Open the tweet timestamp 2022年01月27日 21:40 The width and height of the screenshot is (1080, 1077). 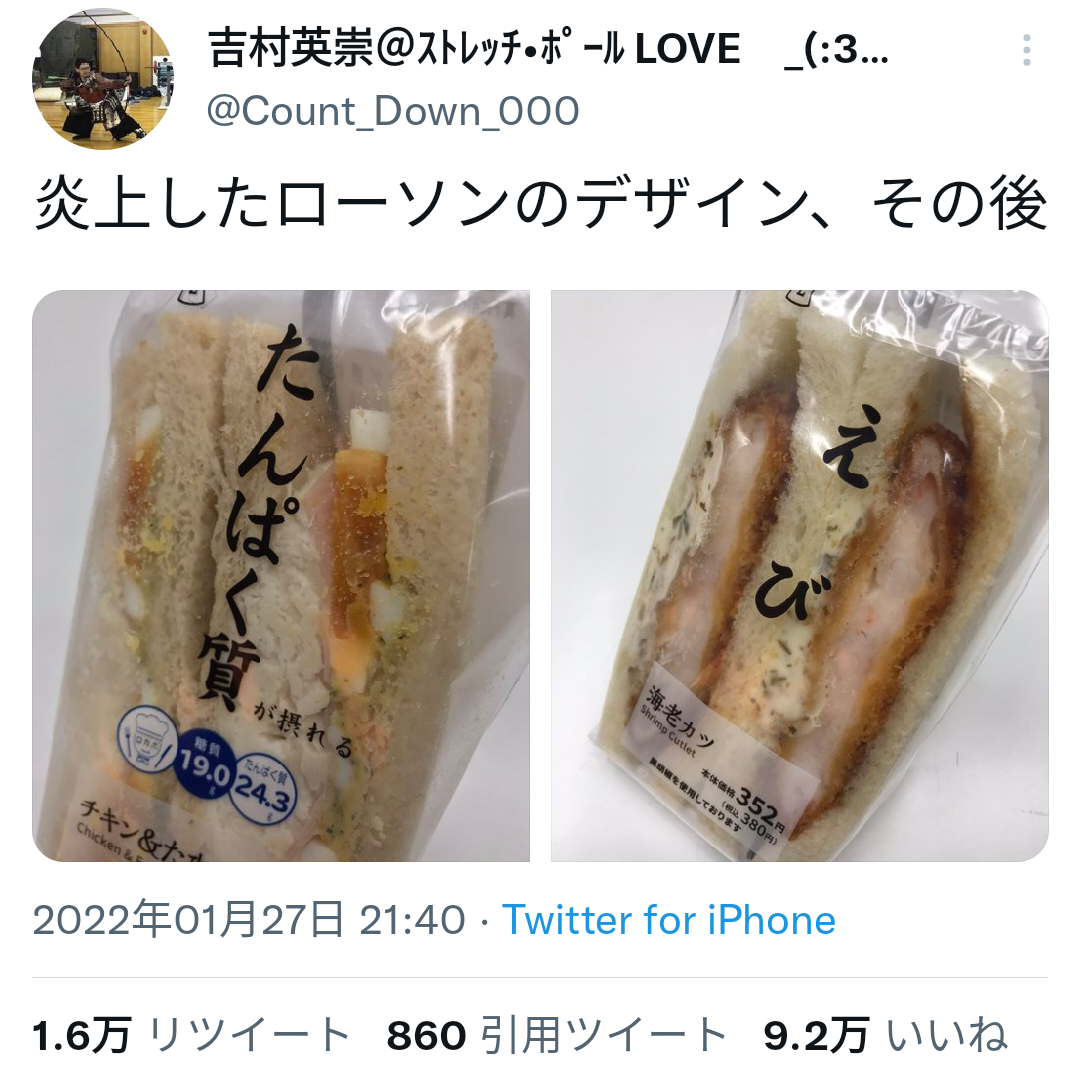pos(249,920)
